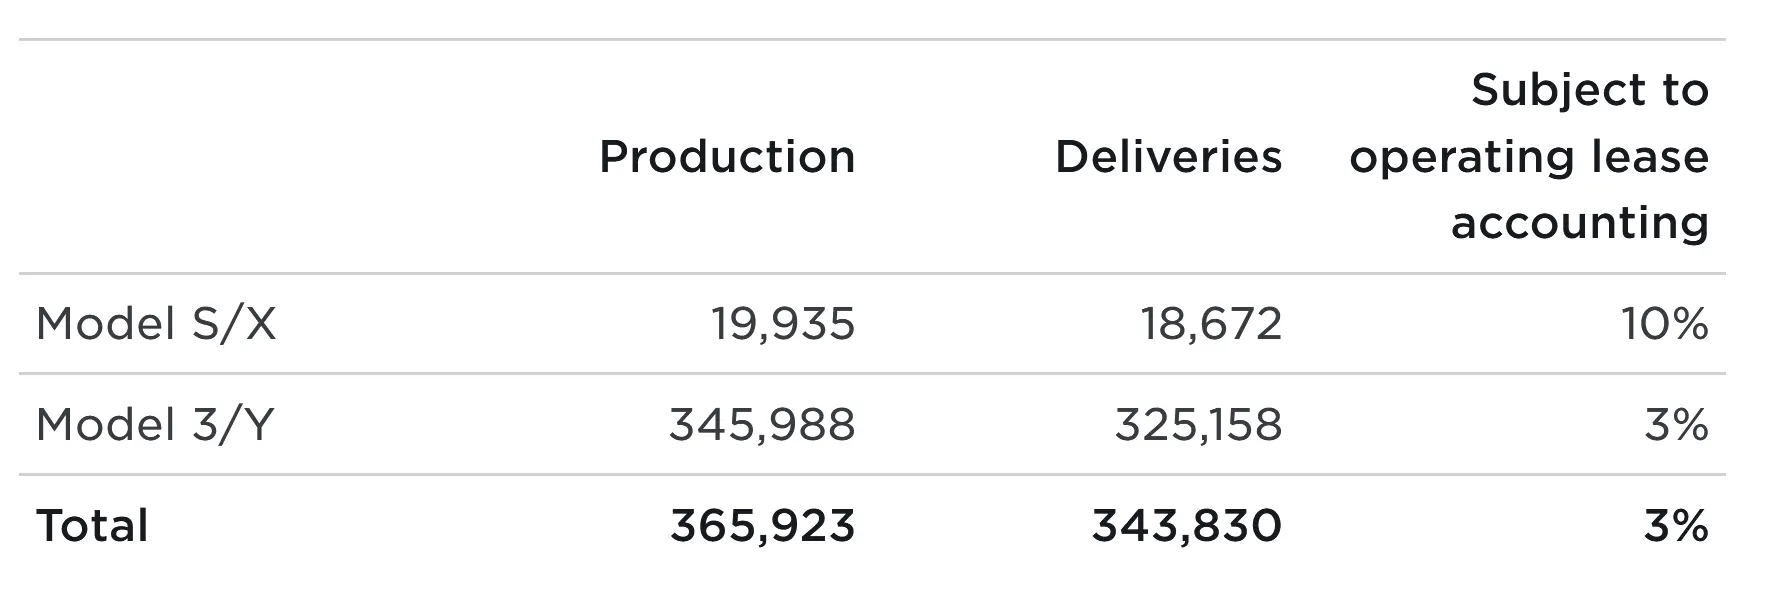
Task: Click divider line between Model S/X and Model 3/Y
Action: click(x=872, y=374)
